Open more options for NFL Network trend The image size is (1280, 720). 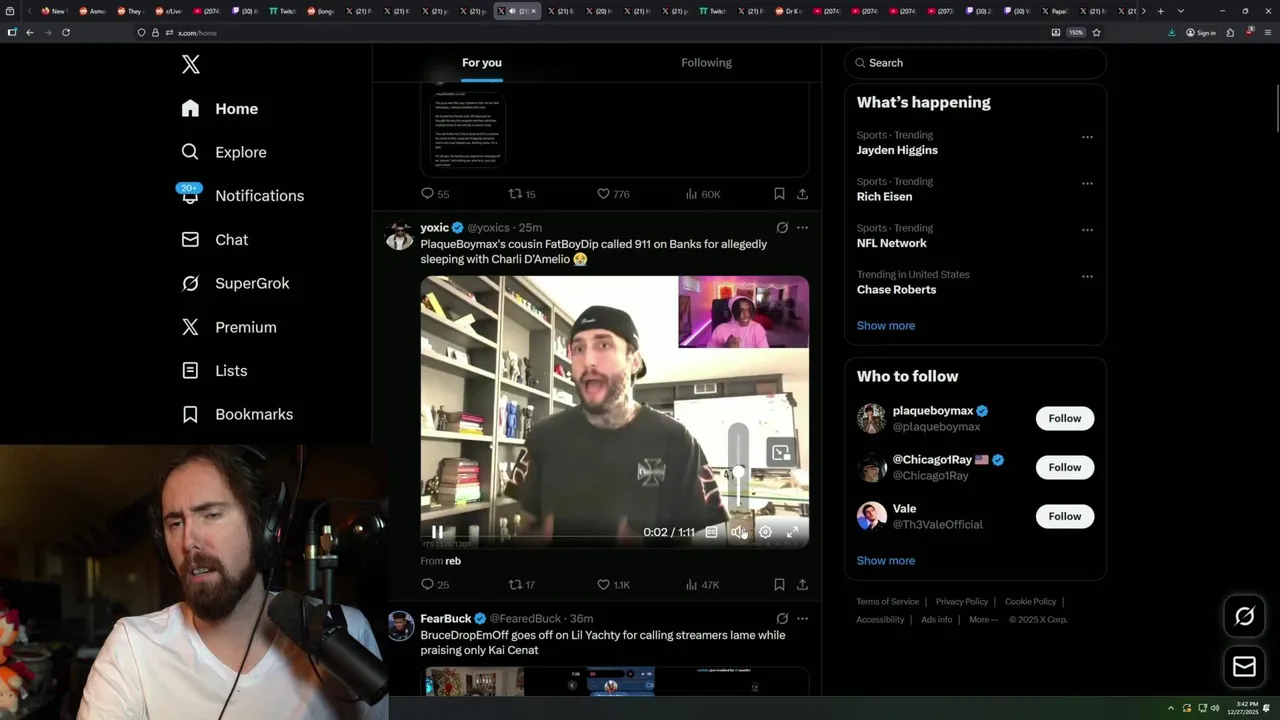click(x=1087, y=230)
